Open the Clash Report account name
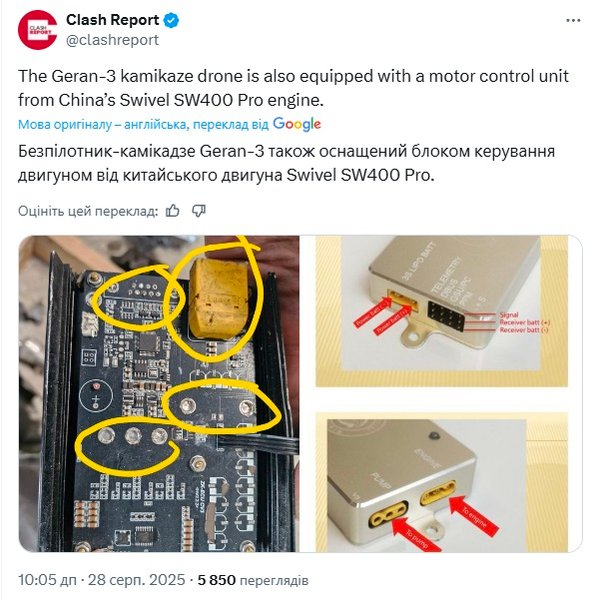597x600 pixels. pos(112,20)
